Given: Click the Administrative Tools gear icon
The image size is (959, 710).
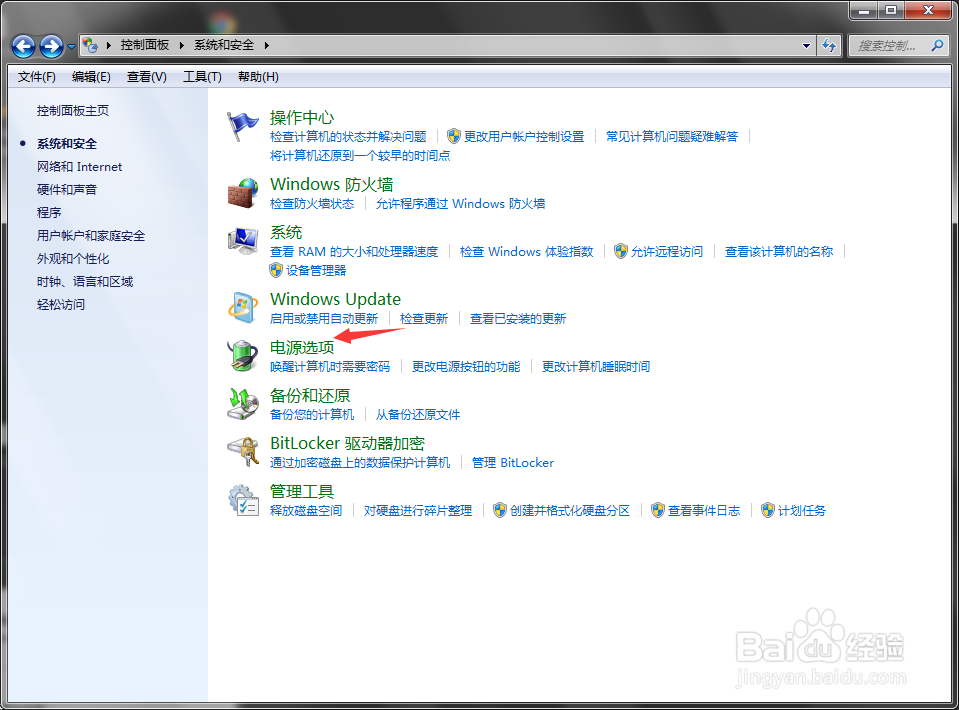Looking at the screenshot, I should (243, 500).
